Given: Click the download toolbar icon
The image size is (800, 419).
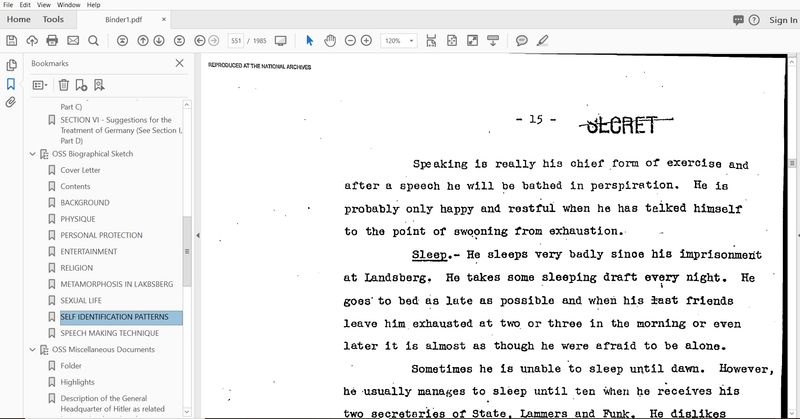Looking at the screenshot, I should pos(493,40).
